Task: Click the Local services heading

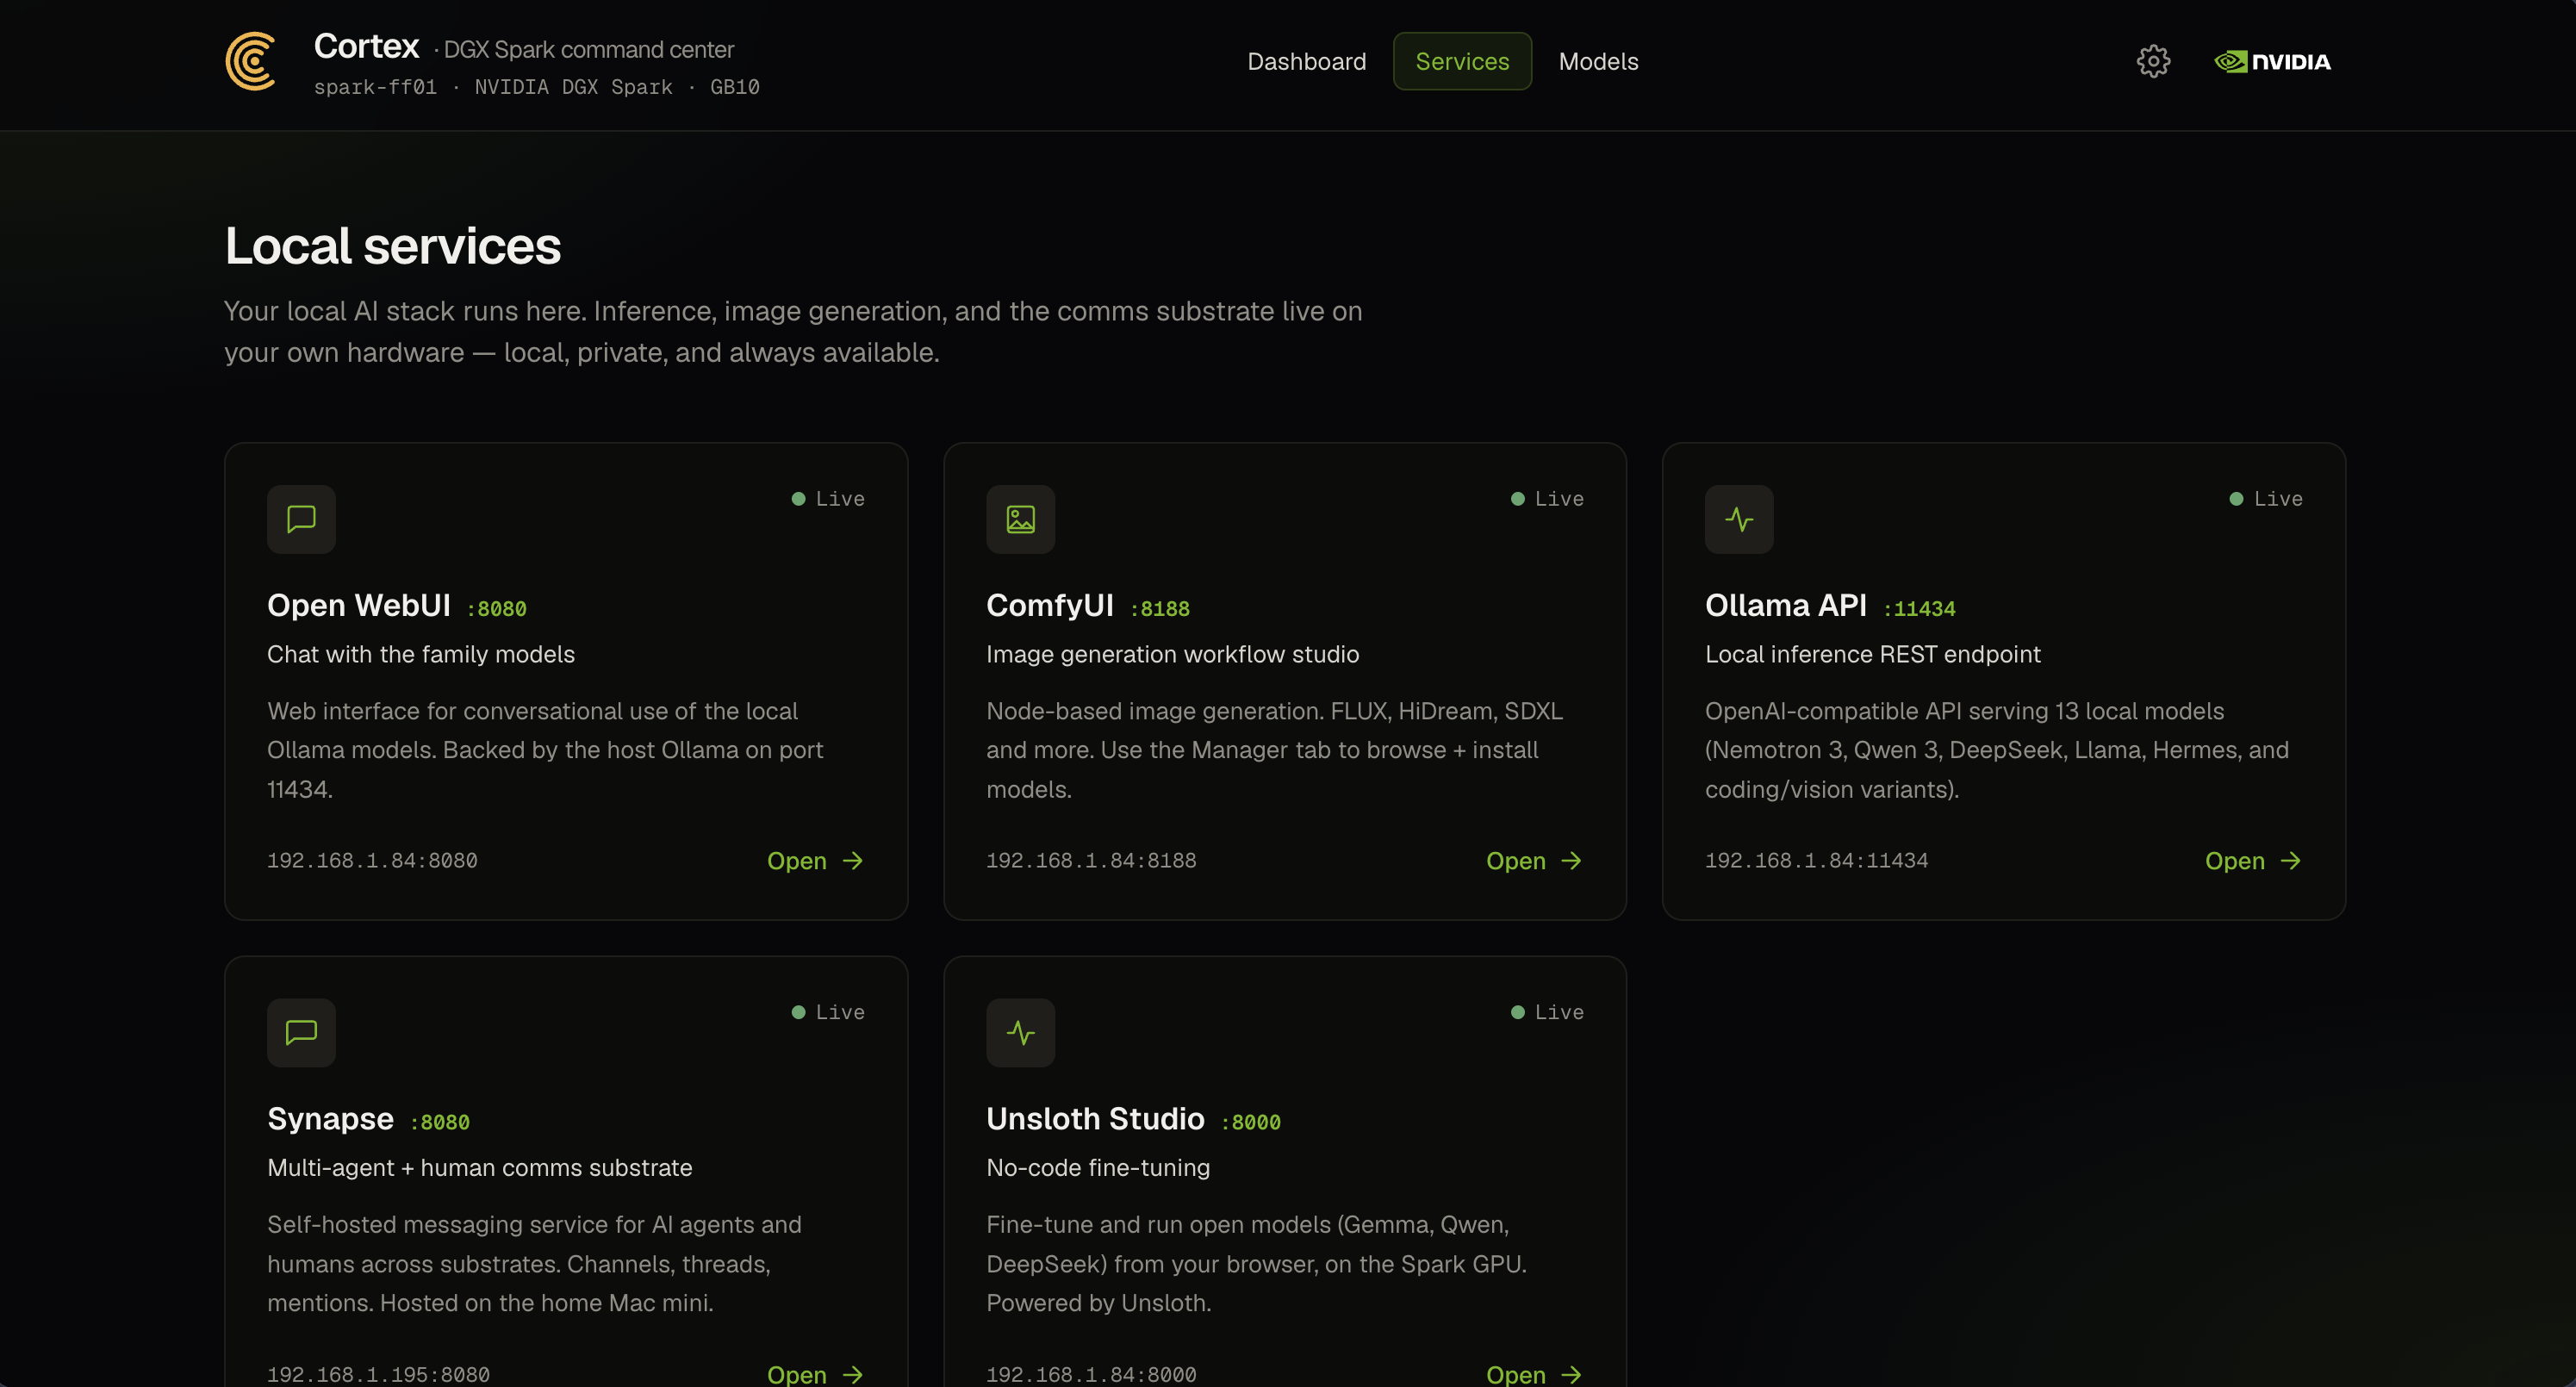Action: (392, 246)
